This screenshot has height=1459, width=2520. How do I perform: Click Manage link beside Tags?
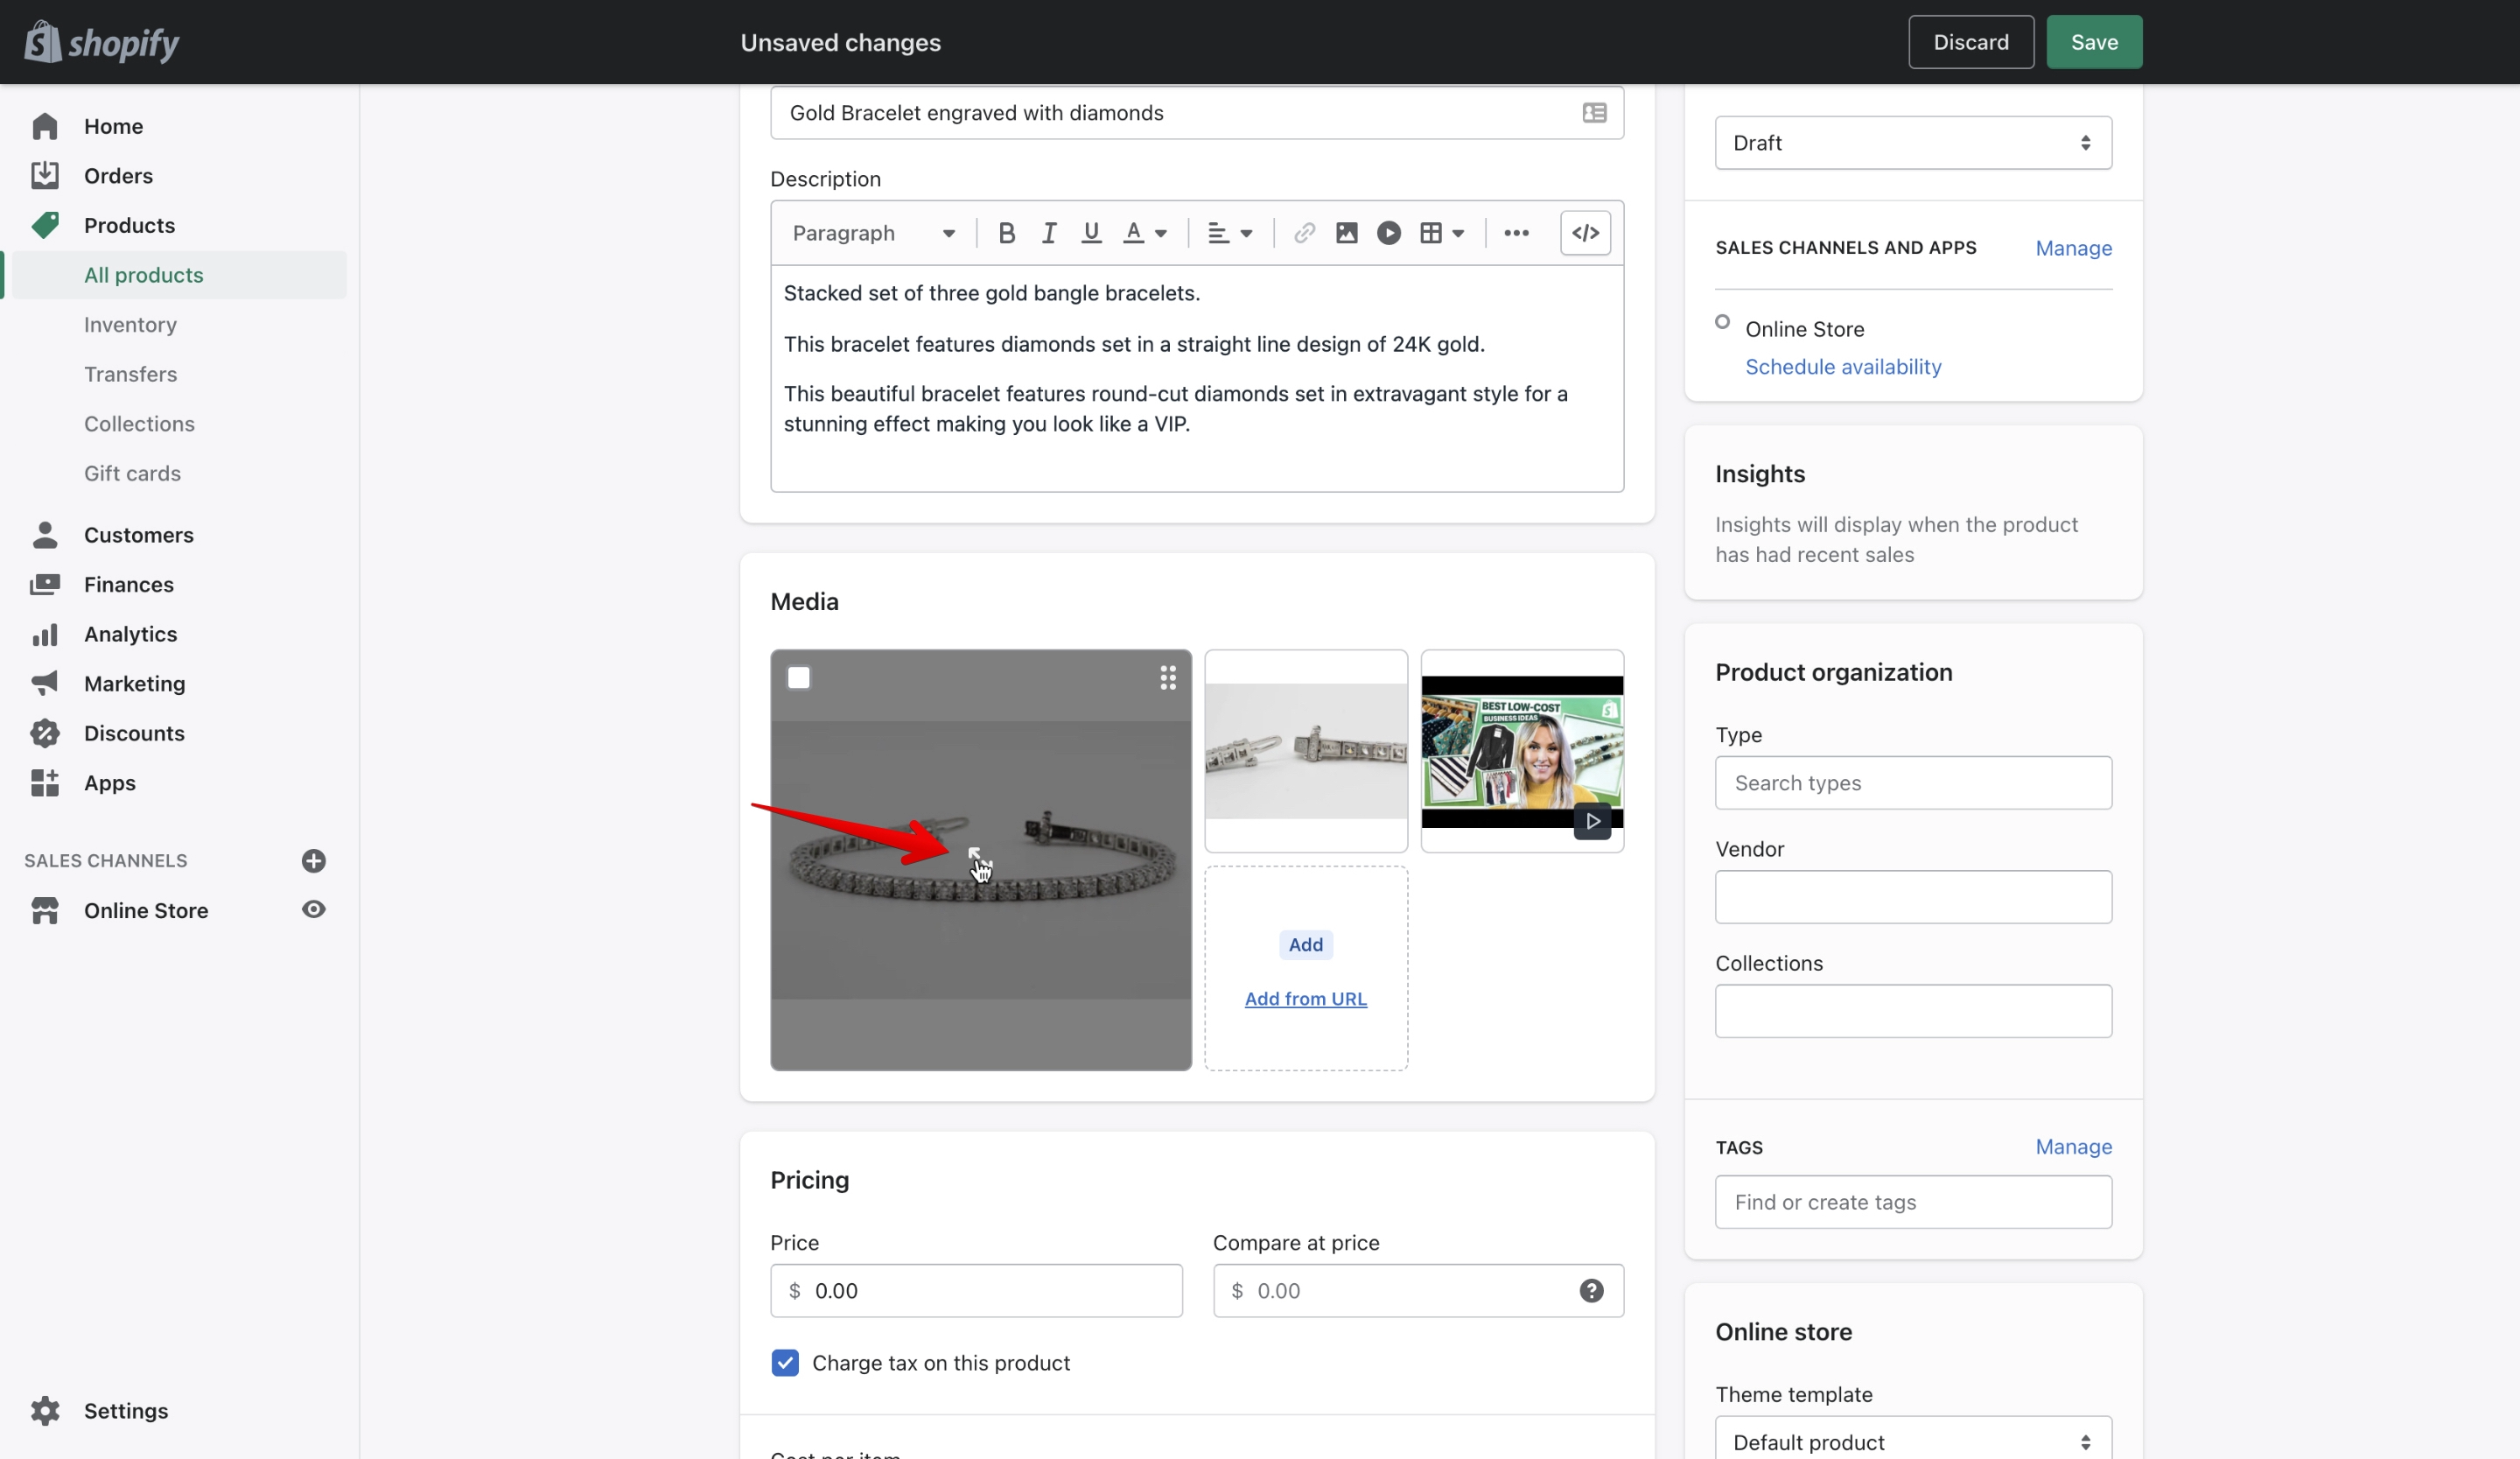pos(2073,1147)
